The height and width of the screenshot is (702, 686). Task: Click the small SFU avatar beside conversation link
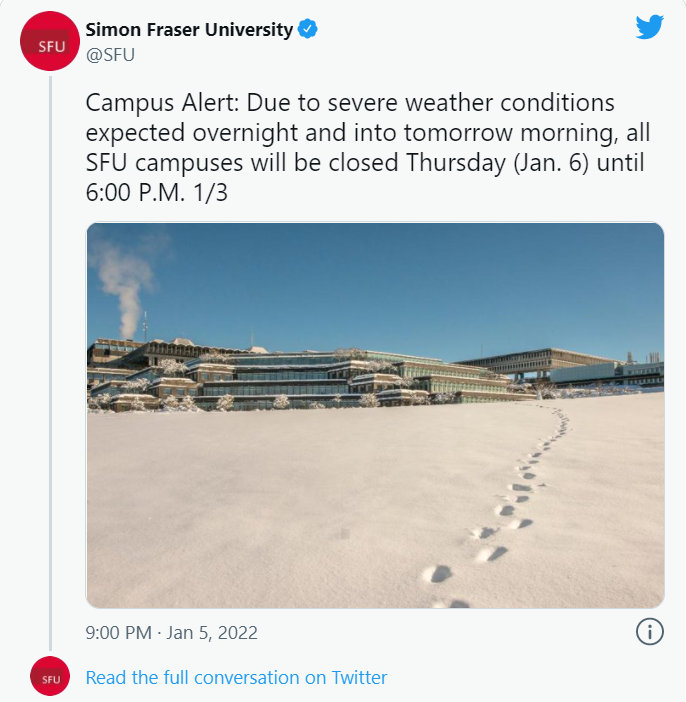click(x=50, y=676)
